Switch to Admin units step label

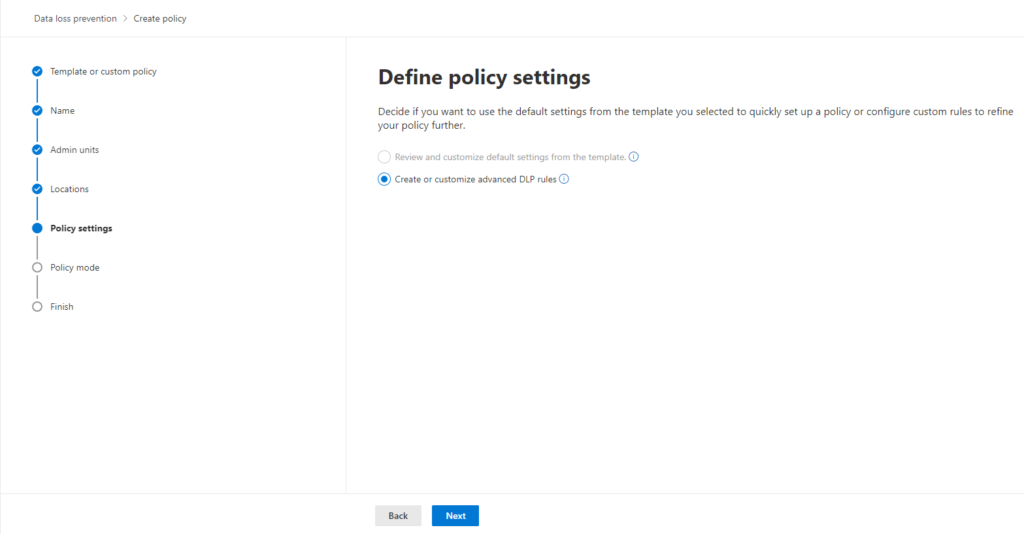(x=74, y=150)
